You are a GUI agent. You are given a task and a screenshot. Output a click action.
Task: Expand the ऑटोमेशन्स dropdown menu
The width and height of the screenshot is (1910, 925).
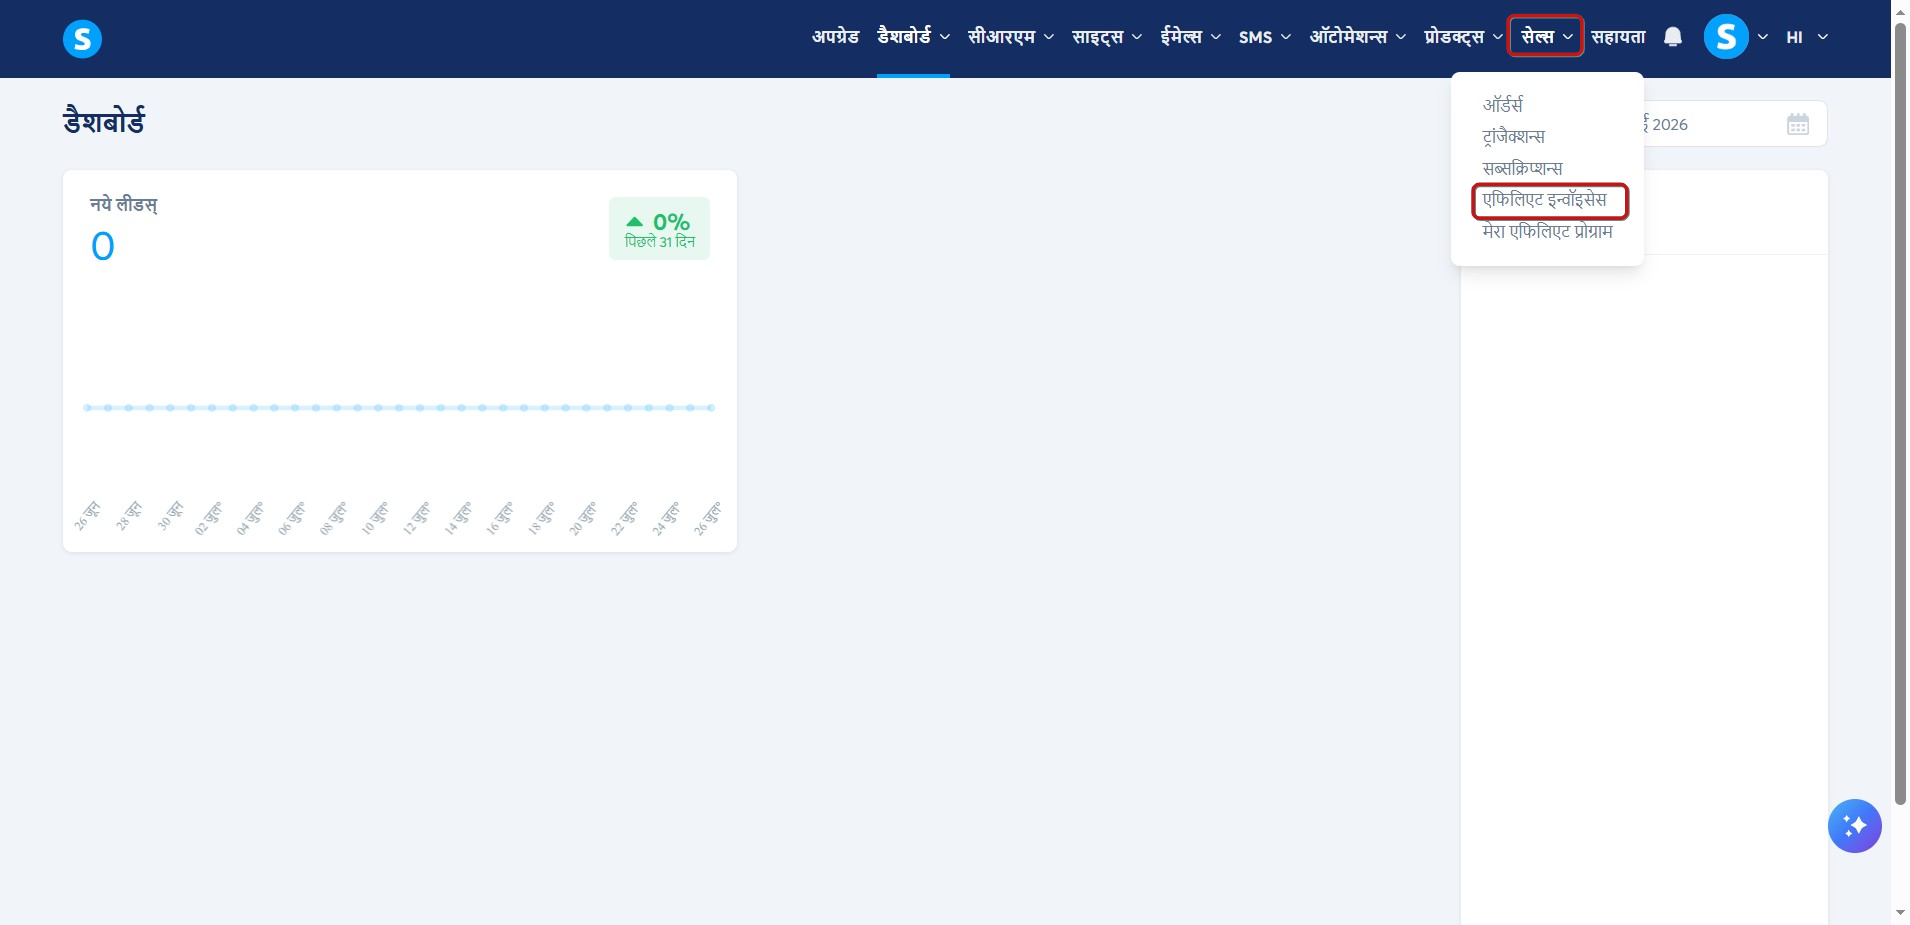pos(1358,37)
